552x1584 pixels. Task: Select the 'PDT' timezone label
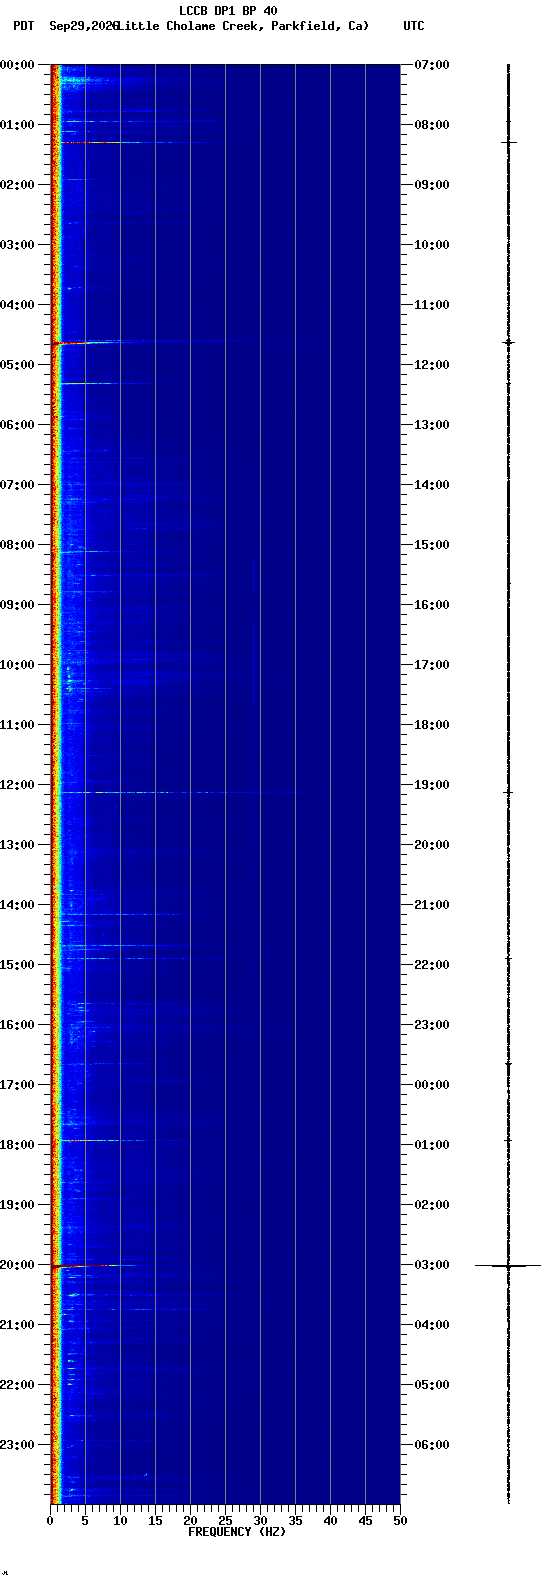pos(23,26)
